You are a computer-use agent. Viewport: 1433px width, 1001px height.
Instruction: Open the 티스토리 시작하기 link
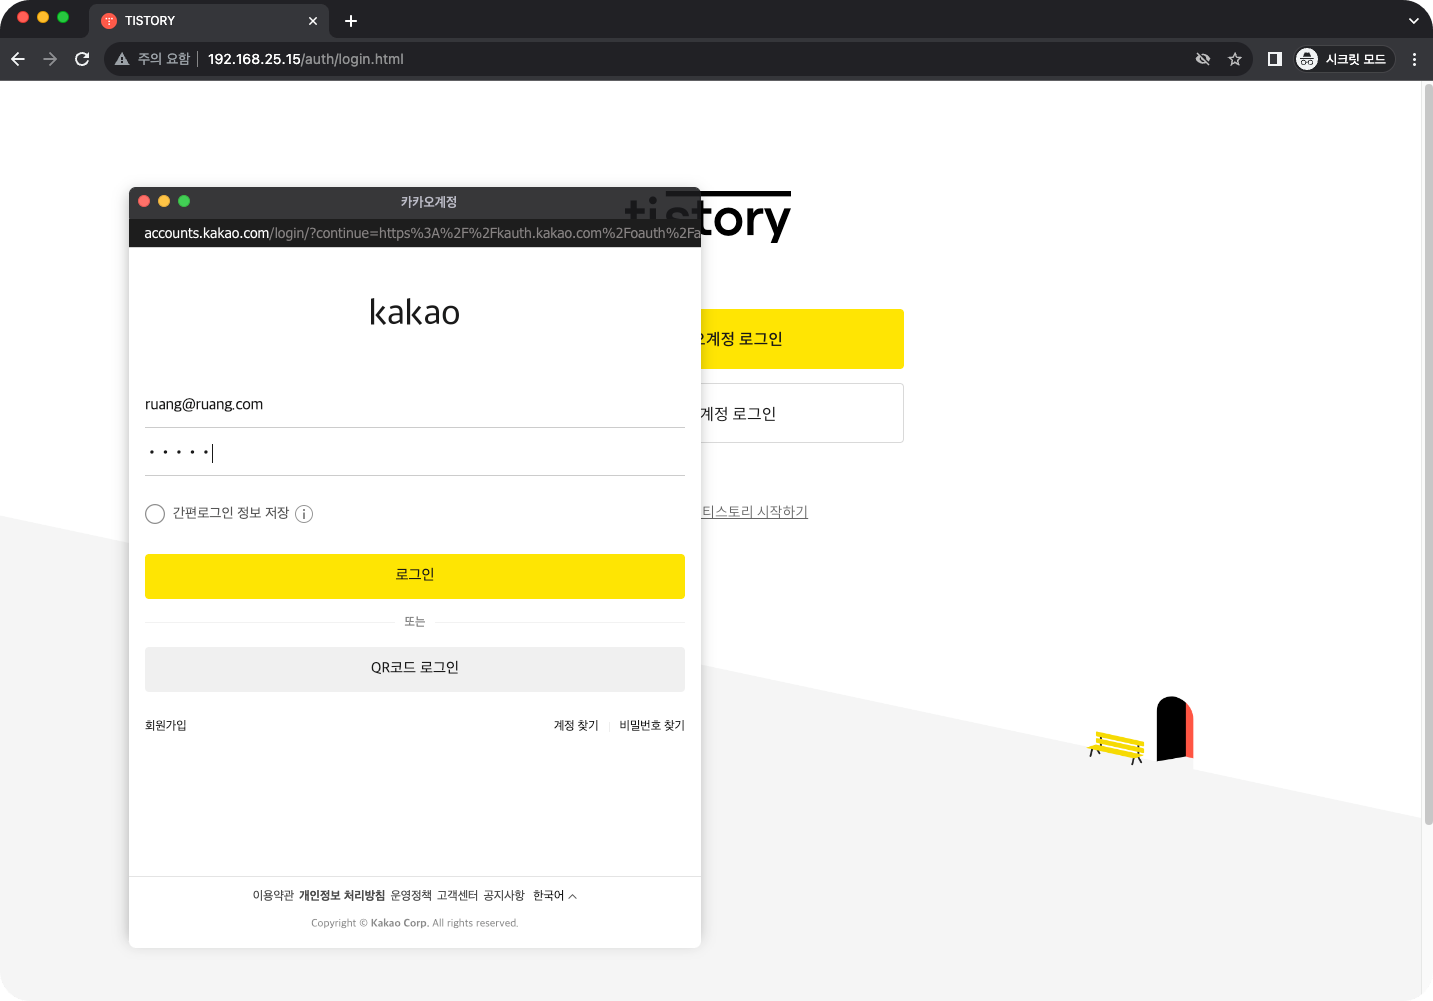pos(755,512)
